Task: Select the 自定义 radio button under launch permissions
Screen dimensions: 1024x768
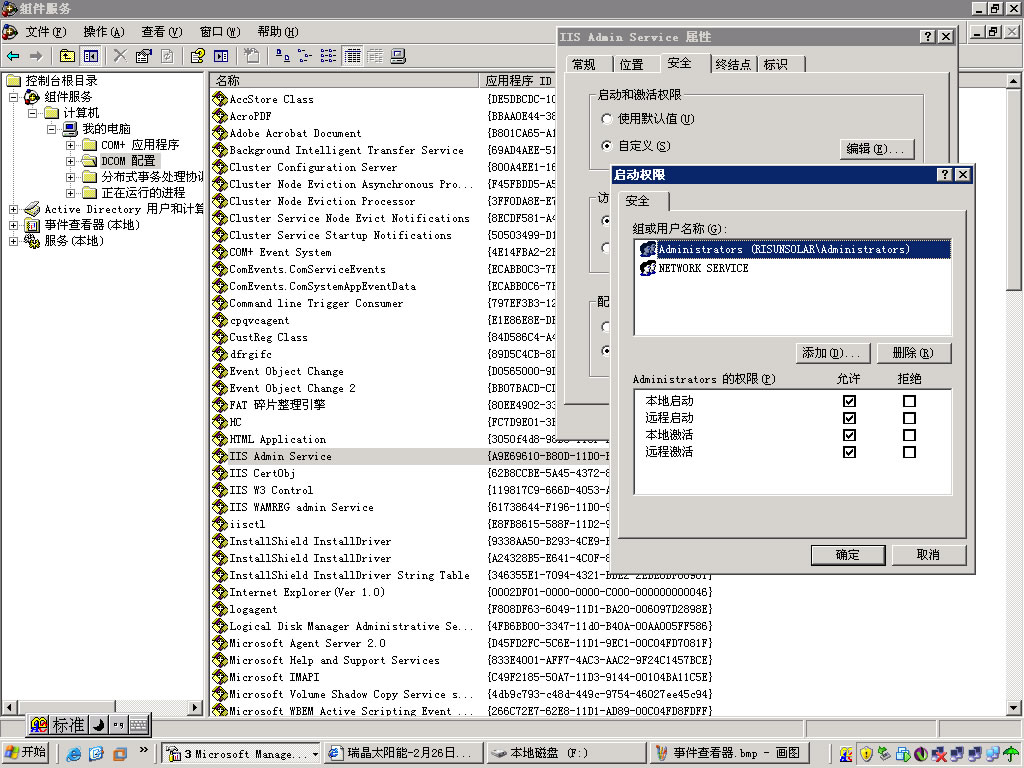Action: 607,146
